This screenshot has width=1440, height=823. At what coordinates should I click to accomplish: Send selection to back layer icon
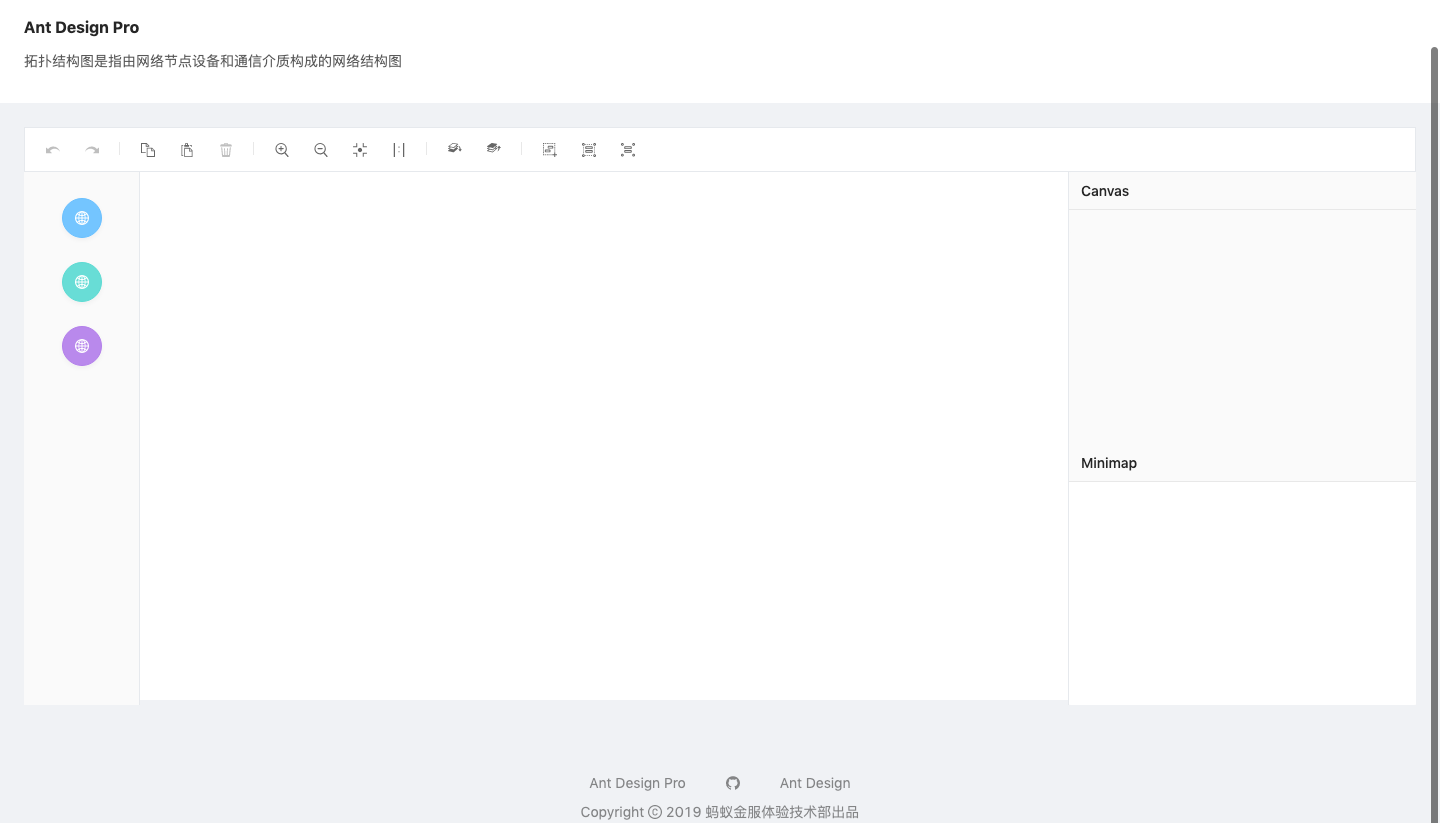click(x=455, y=149)
